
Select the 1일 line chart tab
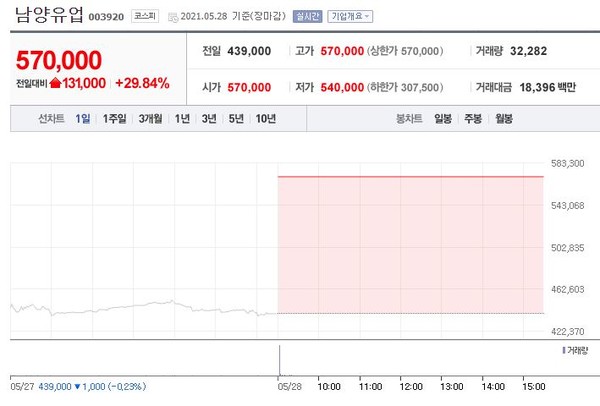click(83, 119)
